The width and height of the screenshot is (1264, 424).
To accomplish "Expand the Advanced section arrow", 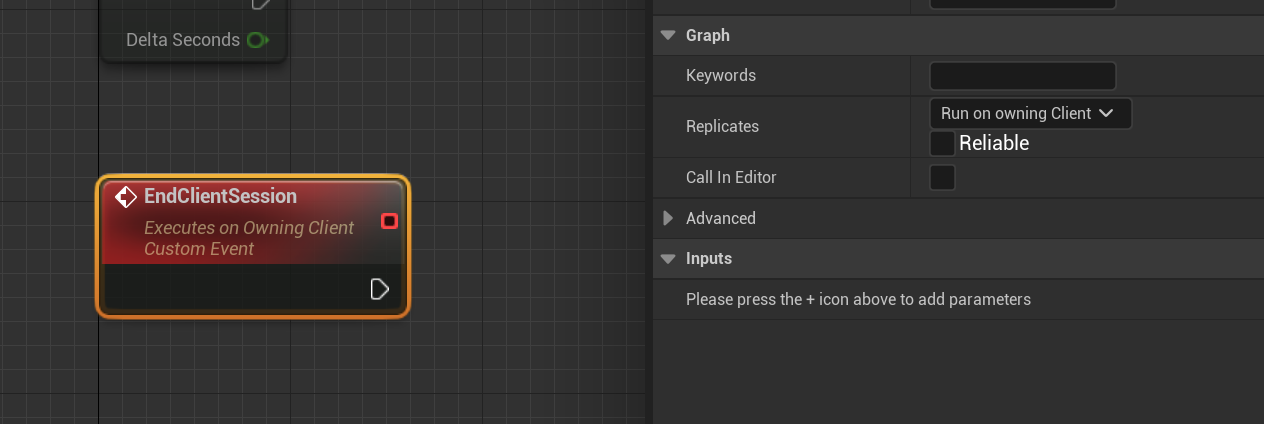I will 668,218.
